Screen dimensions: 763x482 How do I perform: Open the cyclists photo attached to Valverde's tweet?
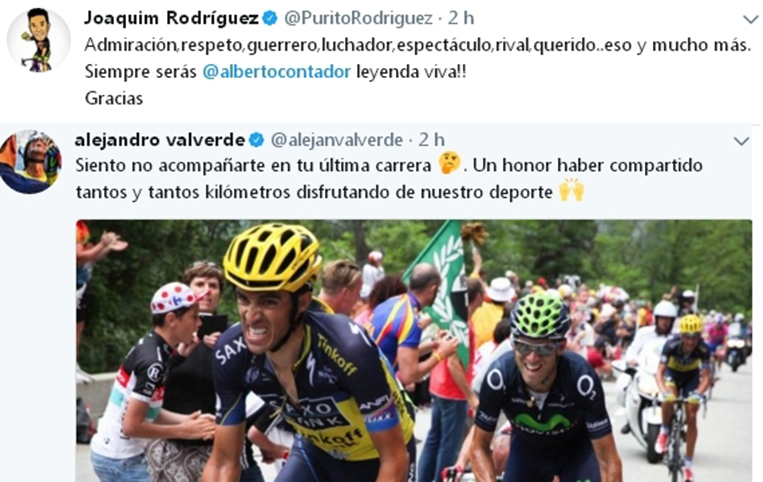point(414,351)
